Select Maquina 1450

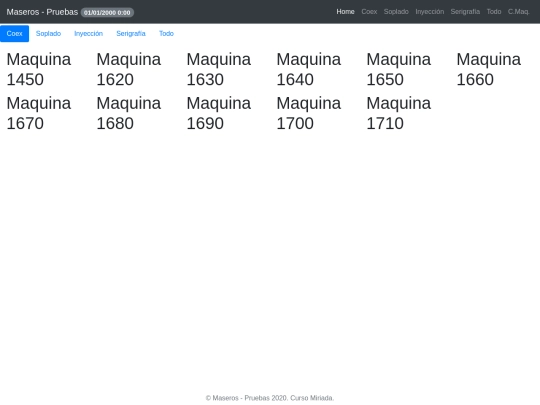(39, 69)
